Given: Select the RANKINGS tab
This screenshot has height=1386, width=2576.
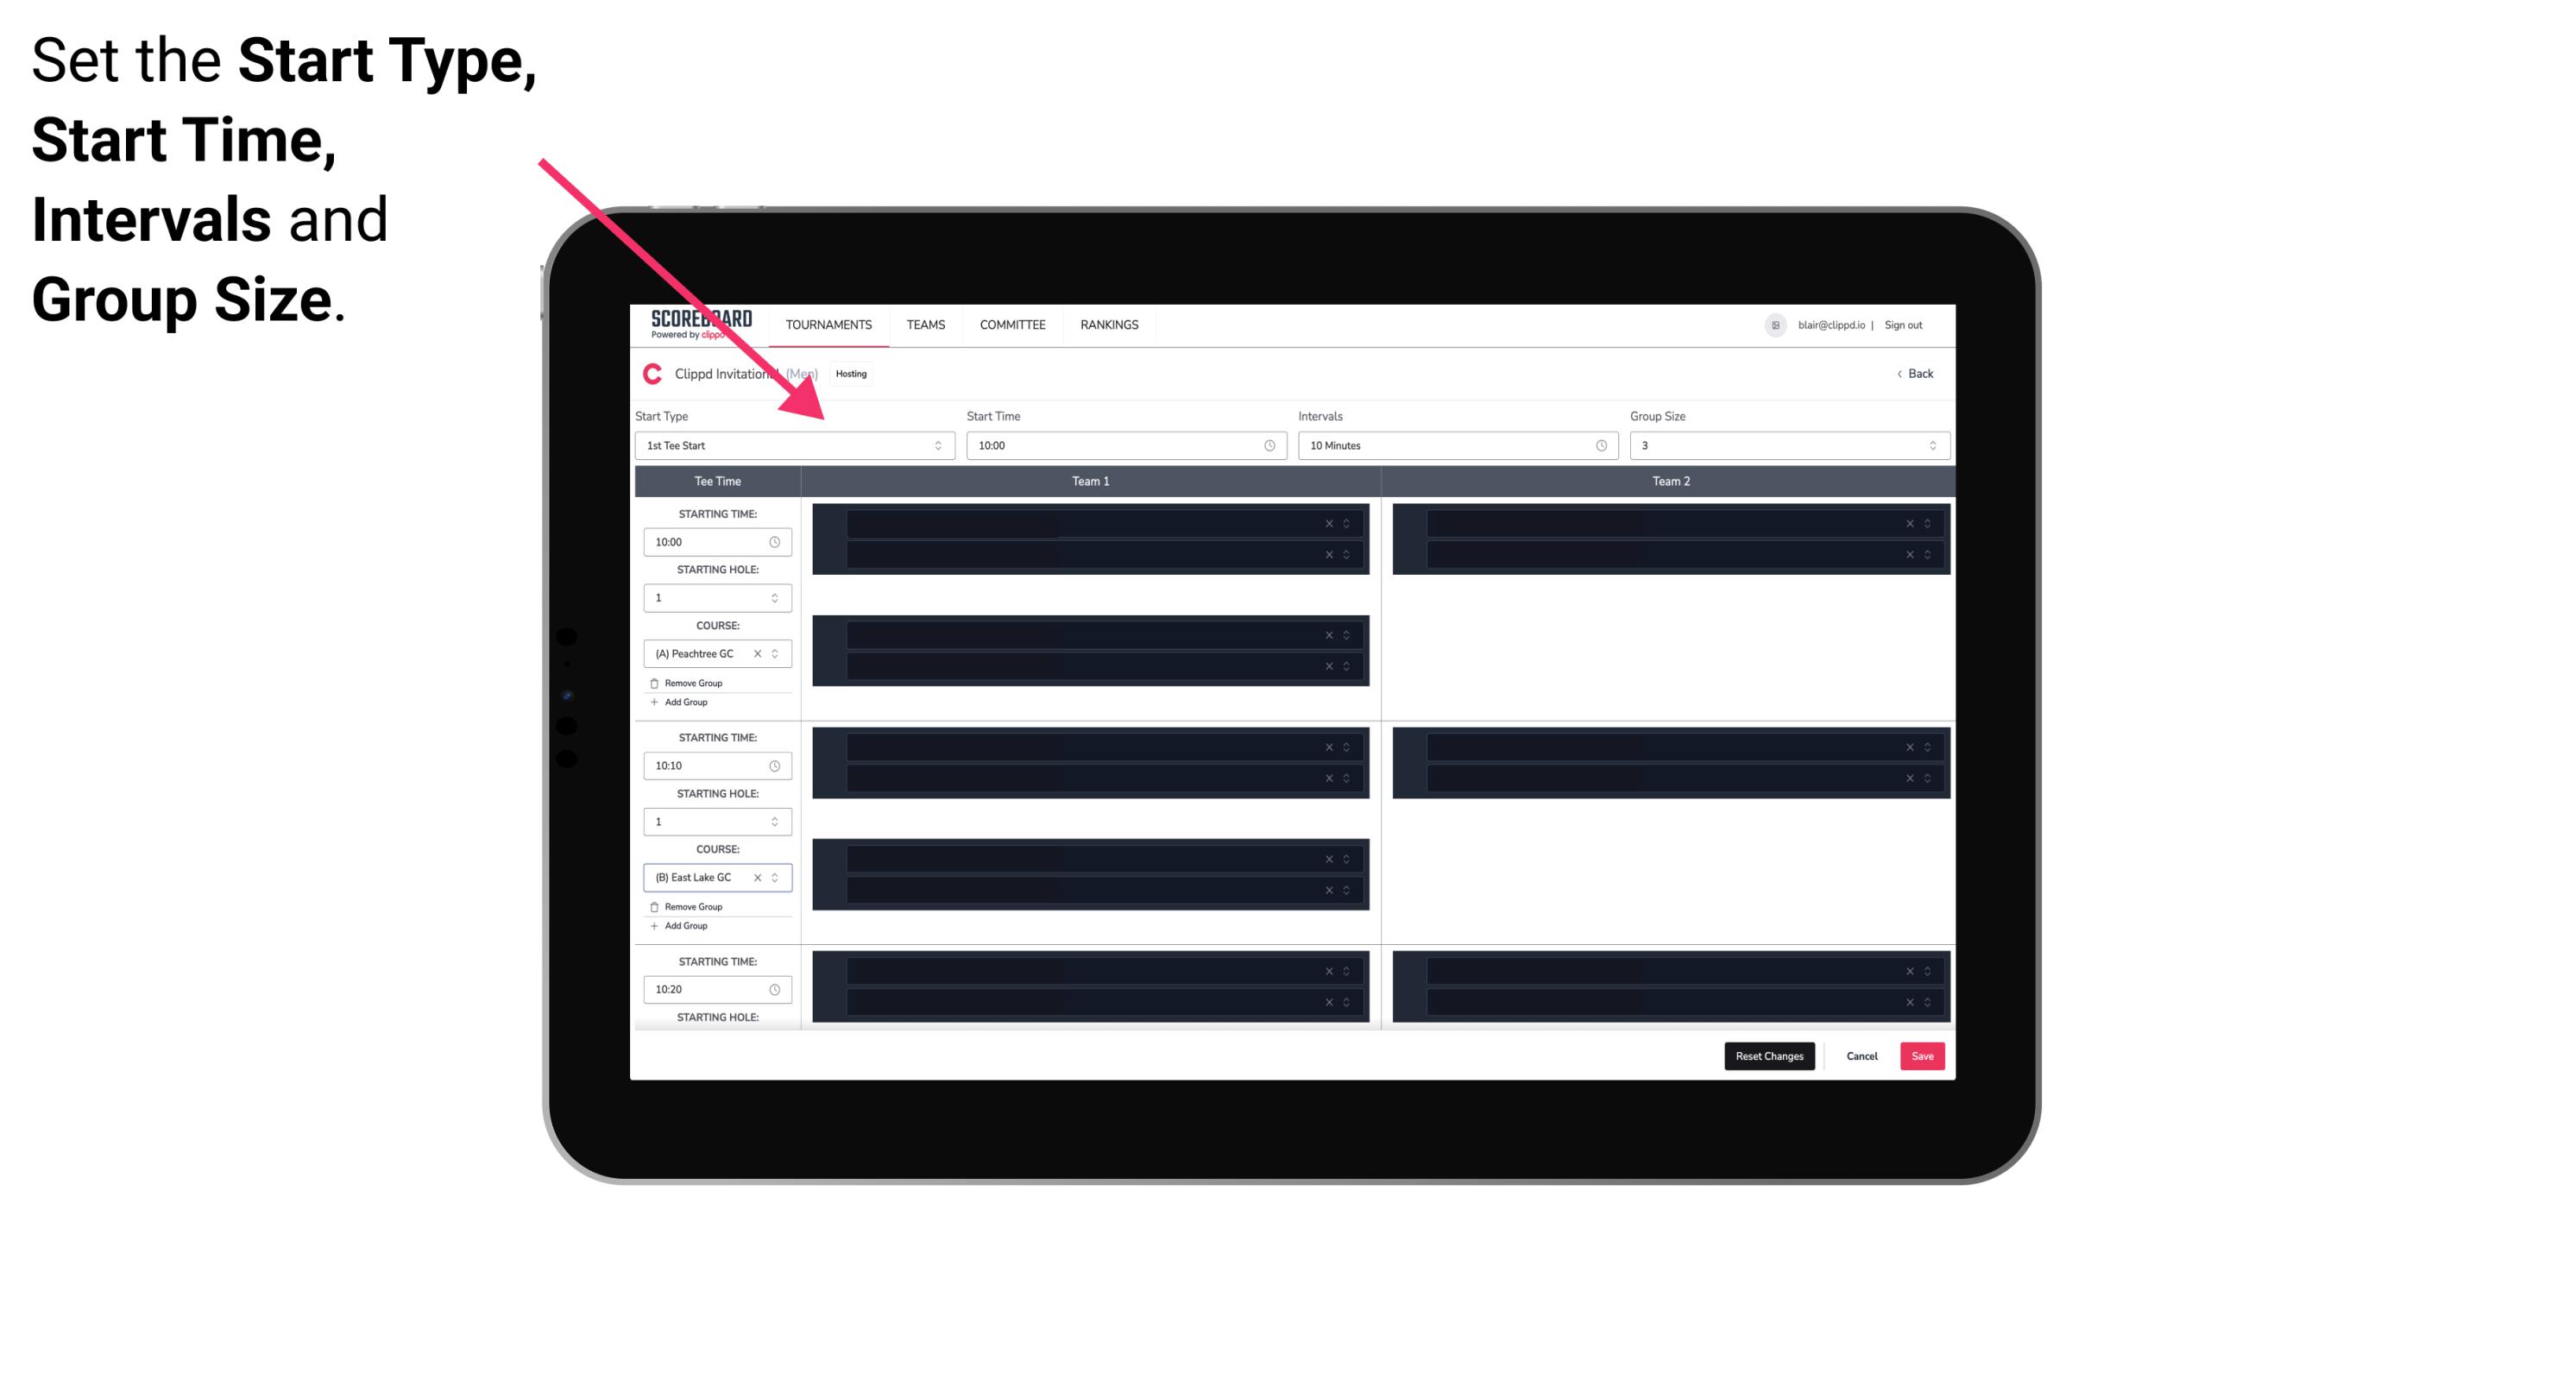Looking at the screenshot, I should click(x=1109, y=324).
